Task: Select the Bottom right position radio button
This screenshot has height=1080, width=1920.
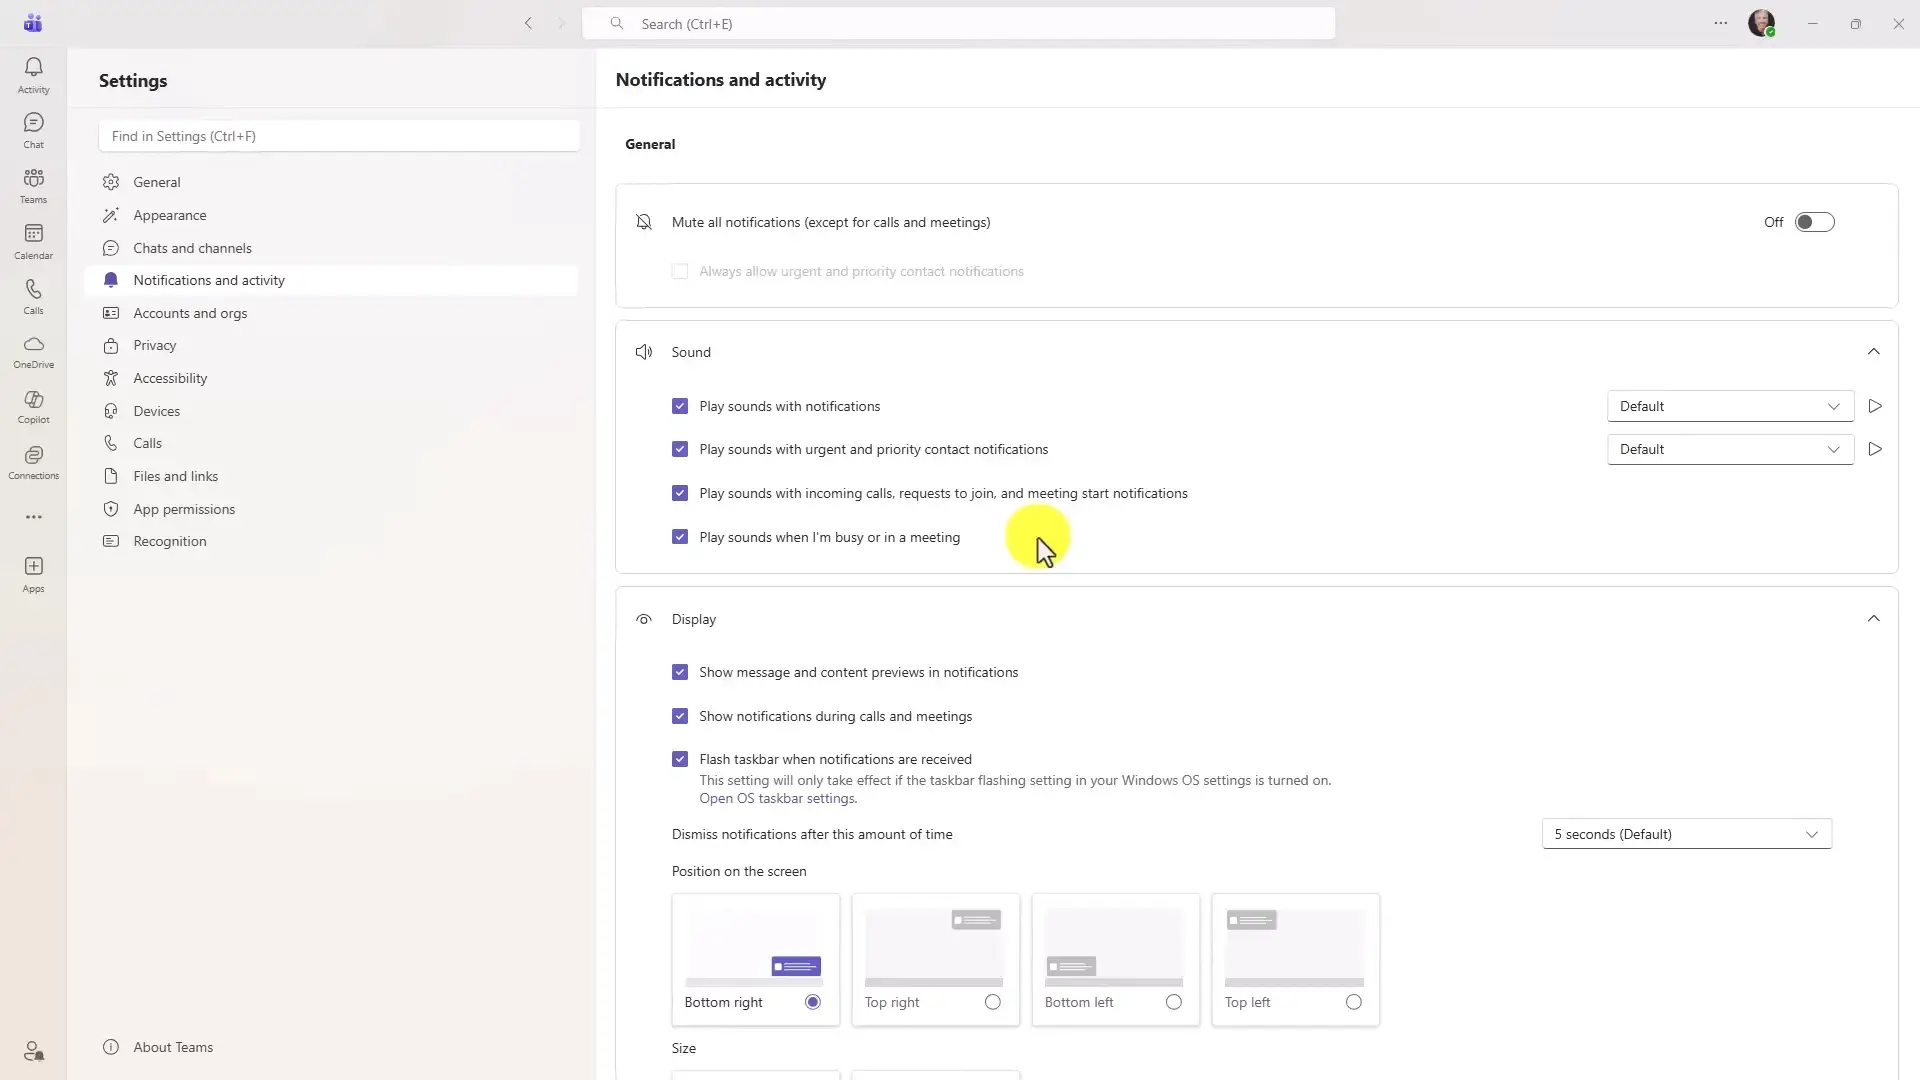Action: coord(812,1002)
